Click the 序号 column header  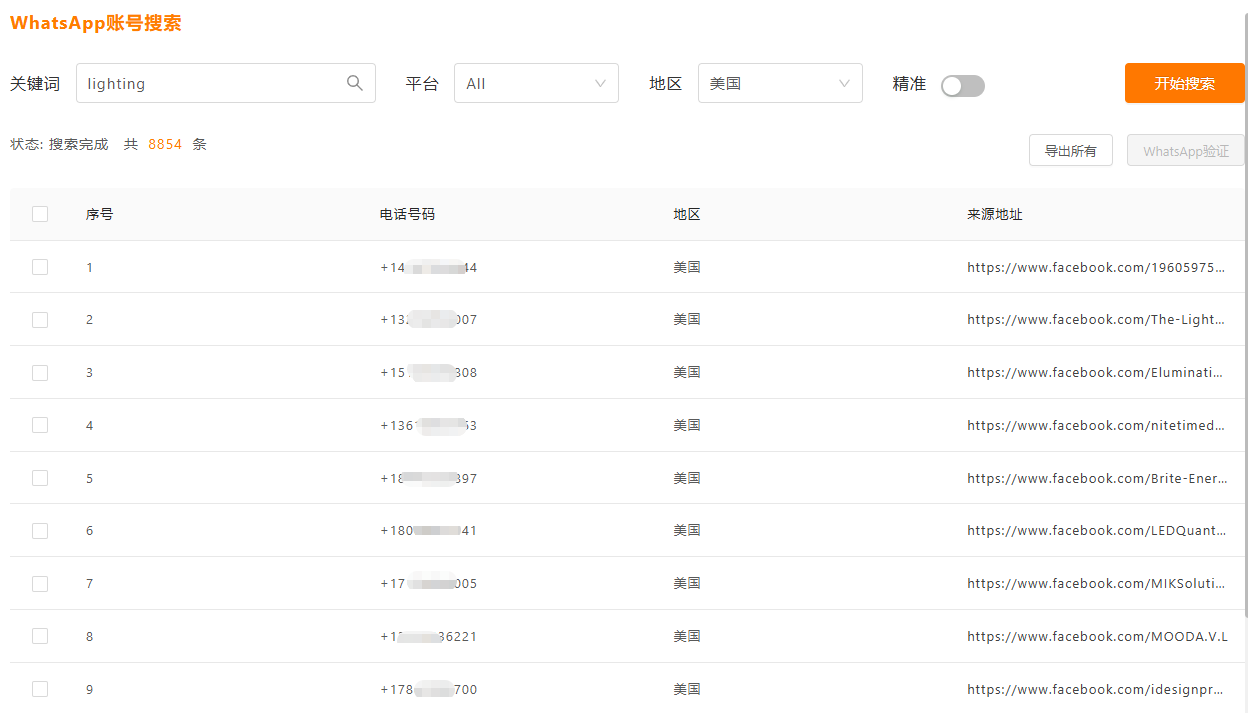tap(99, 214)
